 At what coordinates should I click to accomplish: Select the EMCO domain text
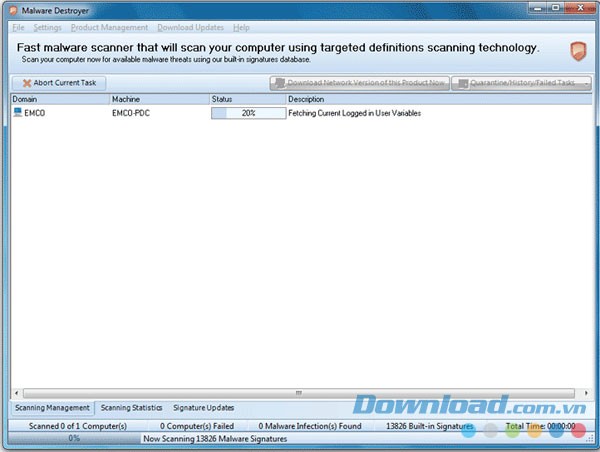35,113
